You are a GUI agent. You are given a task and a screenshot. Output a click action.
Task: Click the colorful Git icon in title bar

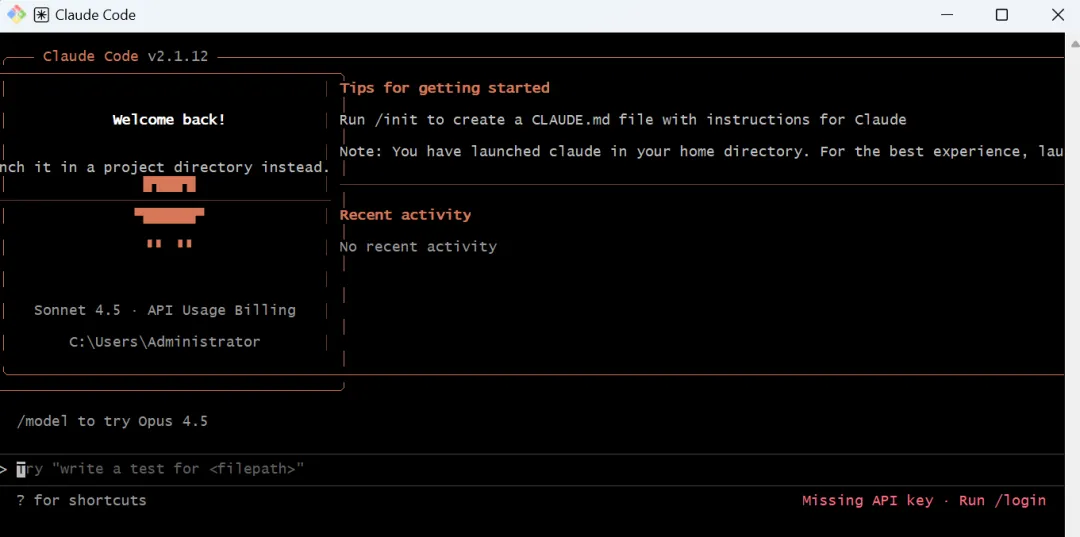17,14
